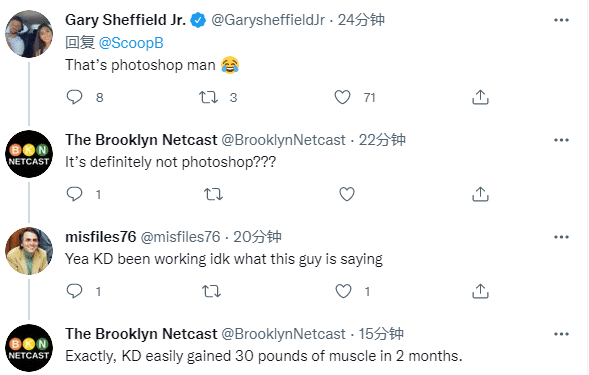Open more options on Gary Sheffield Jr.'s tweet

pos(561,20)
